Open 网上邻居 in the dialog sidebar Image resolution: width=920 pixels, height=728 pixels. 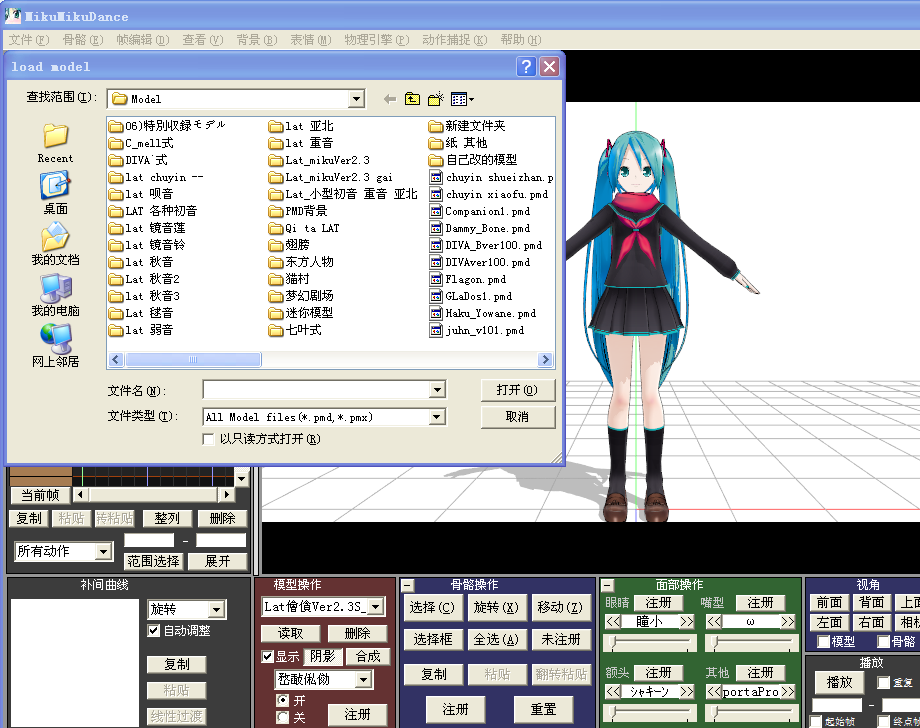tap(56, 346)
